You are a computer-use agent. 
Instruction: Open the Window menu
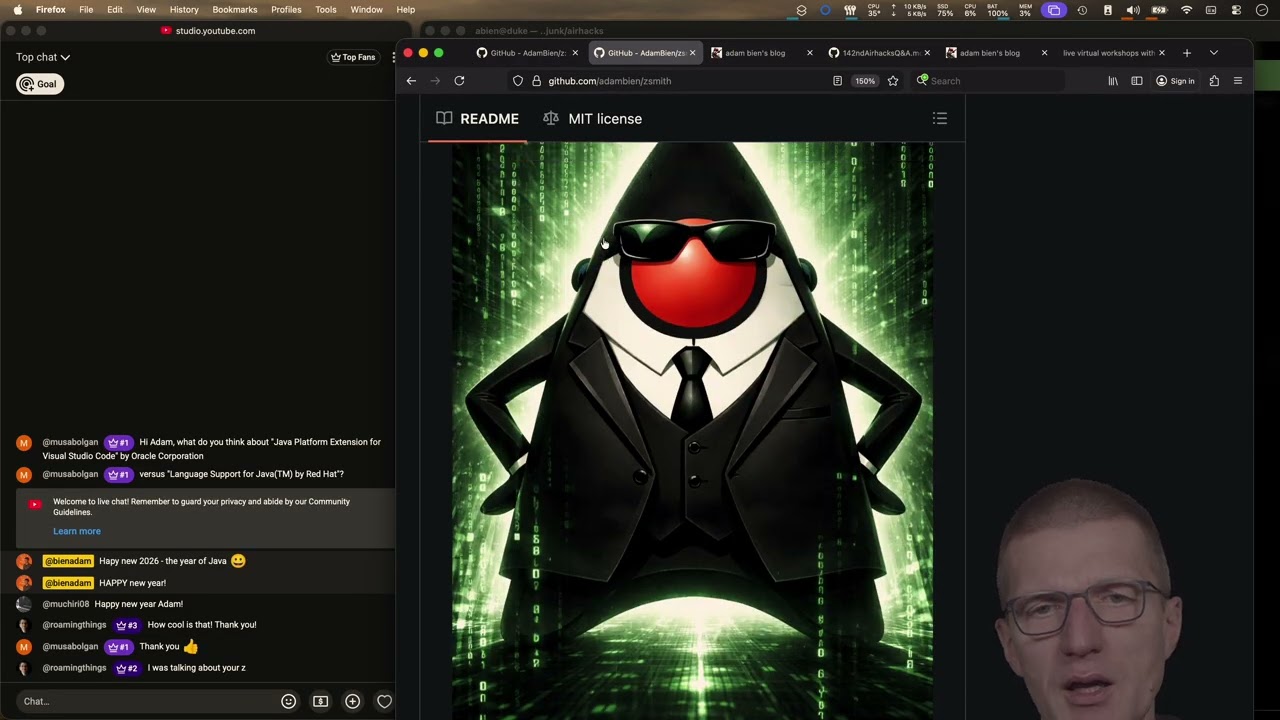[x=366, y=10]
